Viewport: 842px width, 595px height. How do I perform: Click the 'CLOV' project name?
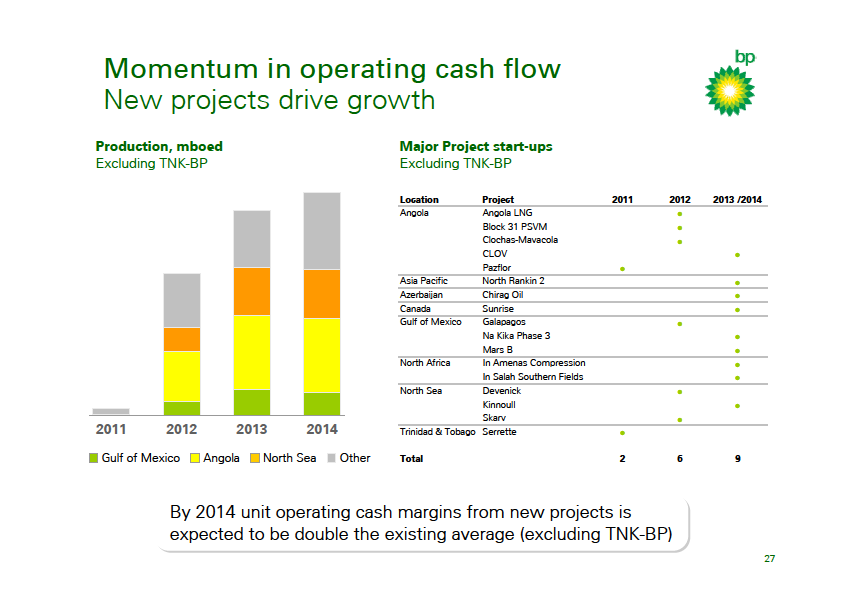495,253
